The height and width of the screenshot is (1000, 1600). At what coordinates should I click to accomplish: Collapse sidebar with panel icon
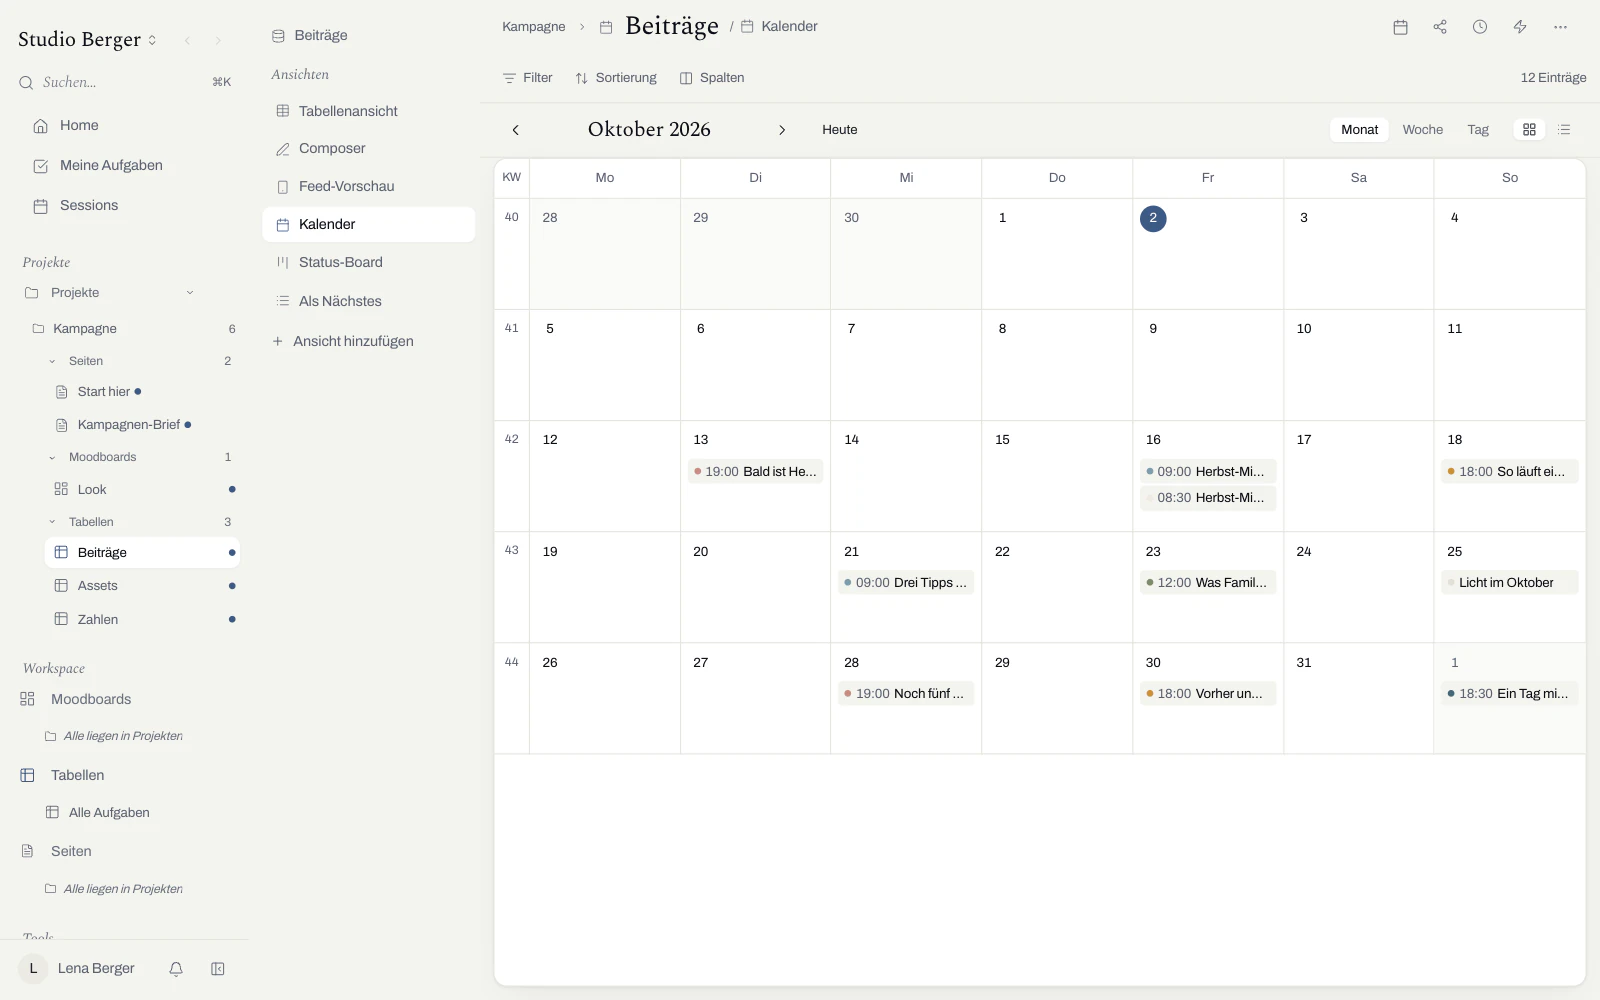pyautogui.click(x=218, y=969)
